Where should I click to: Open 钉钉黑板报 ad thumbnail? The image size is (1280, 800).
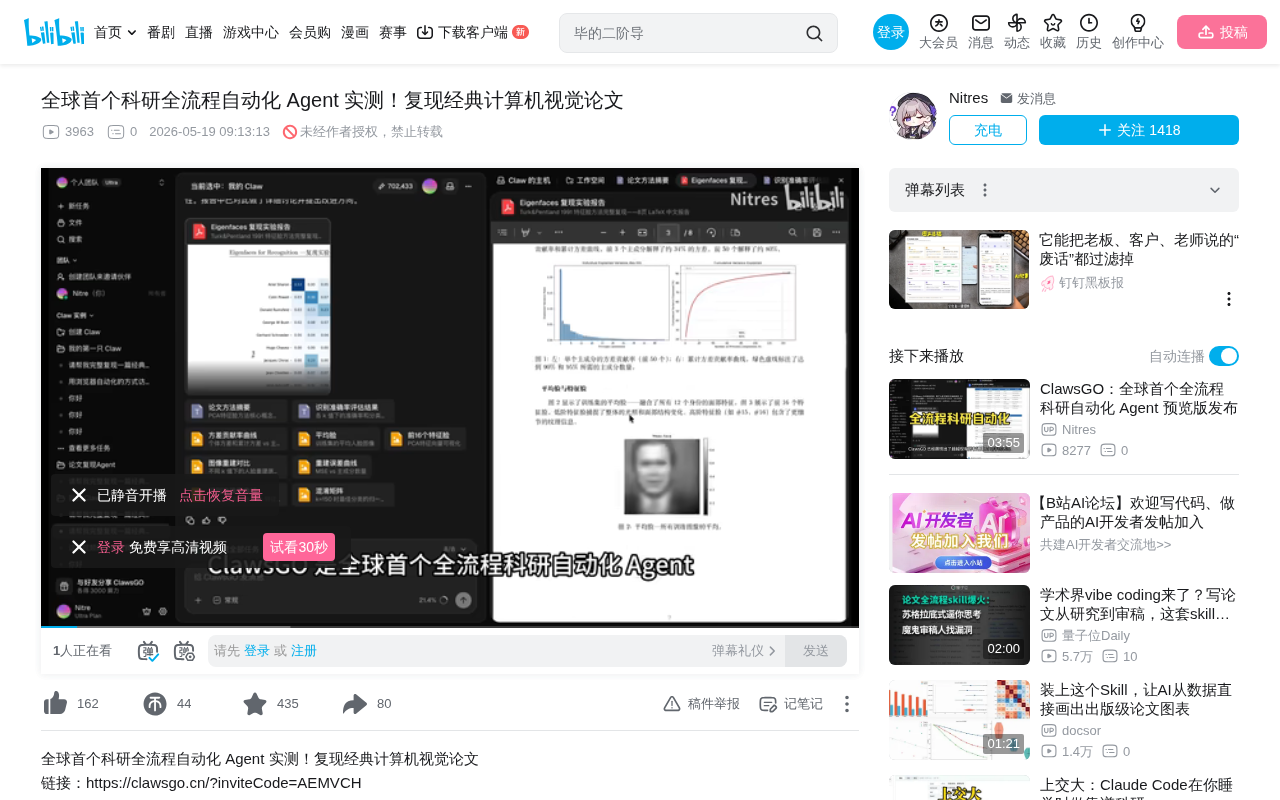click(959, 270)
